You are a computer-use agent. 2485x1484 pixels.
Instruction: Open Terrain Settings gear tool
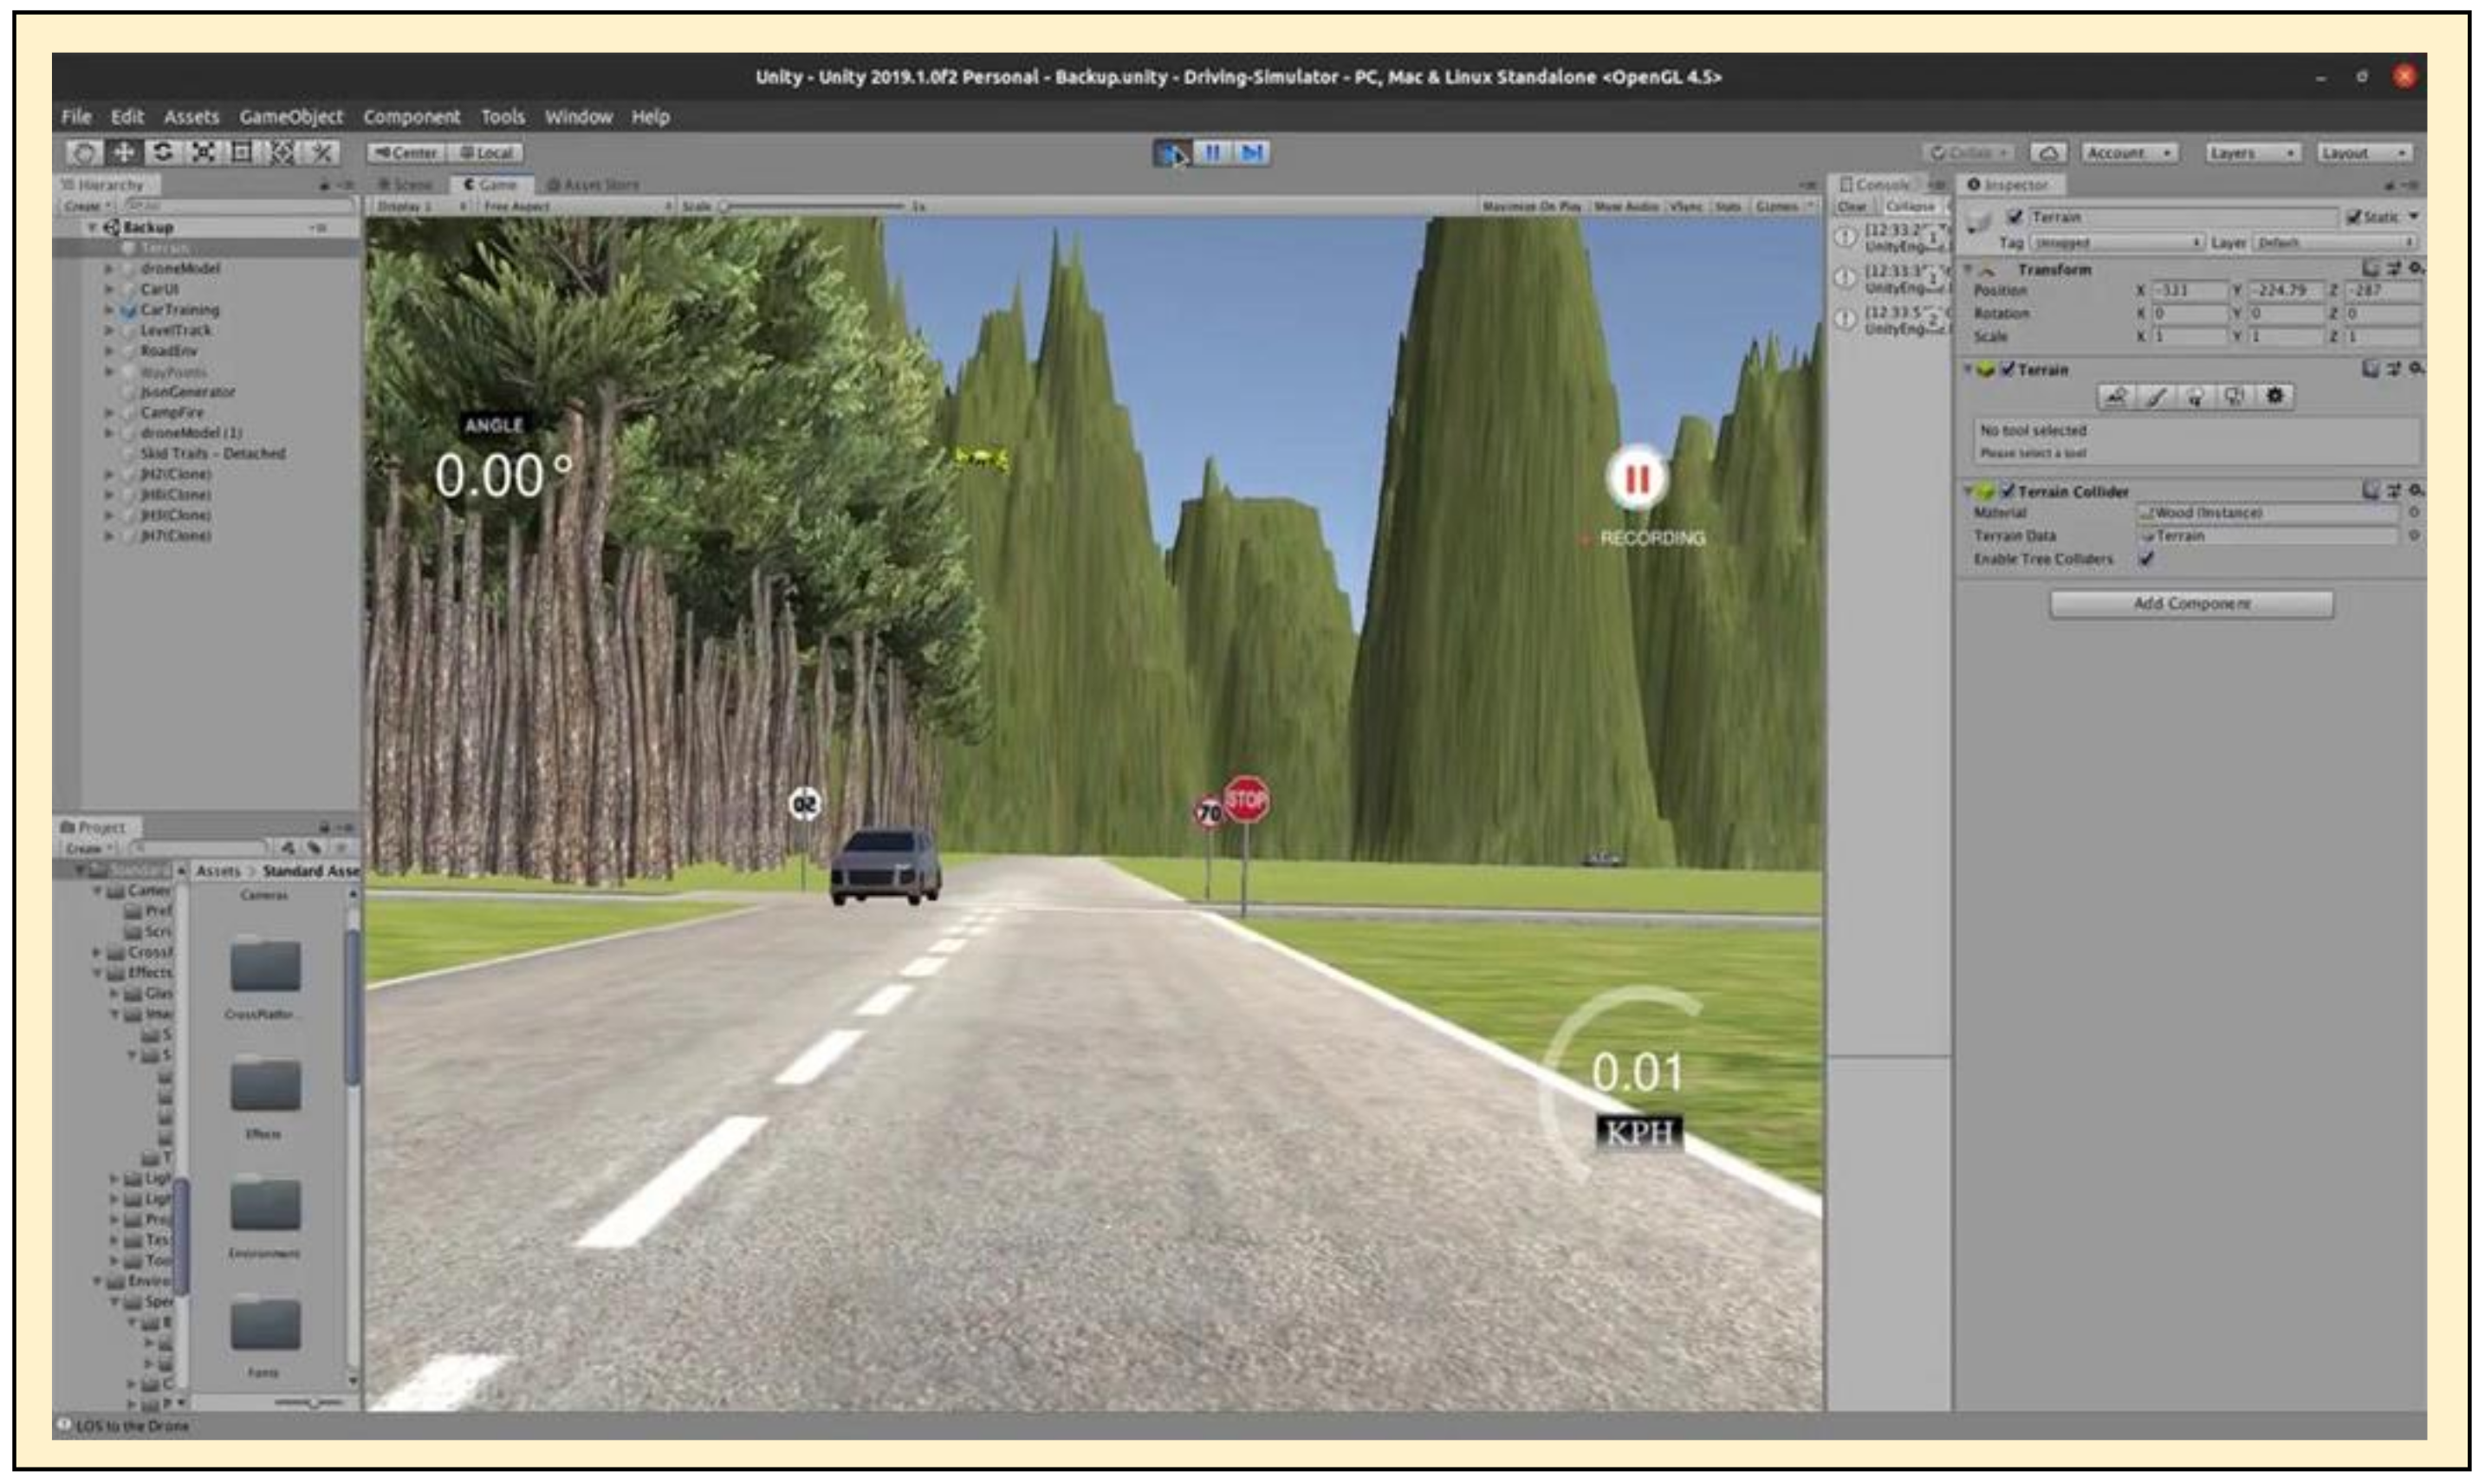[2275, 397]
